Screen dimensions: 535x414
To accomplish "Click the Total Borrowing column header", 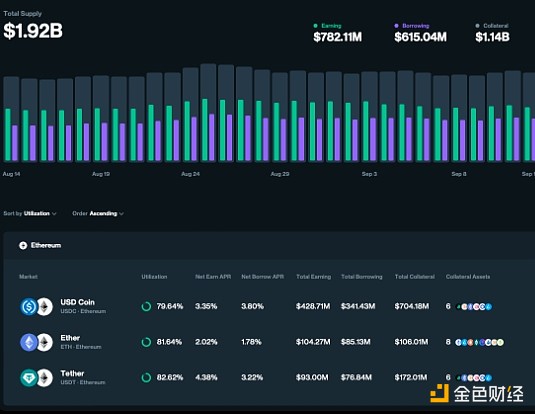I will (x=362, y=277).
